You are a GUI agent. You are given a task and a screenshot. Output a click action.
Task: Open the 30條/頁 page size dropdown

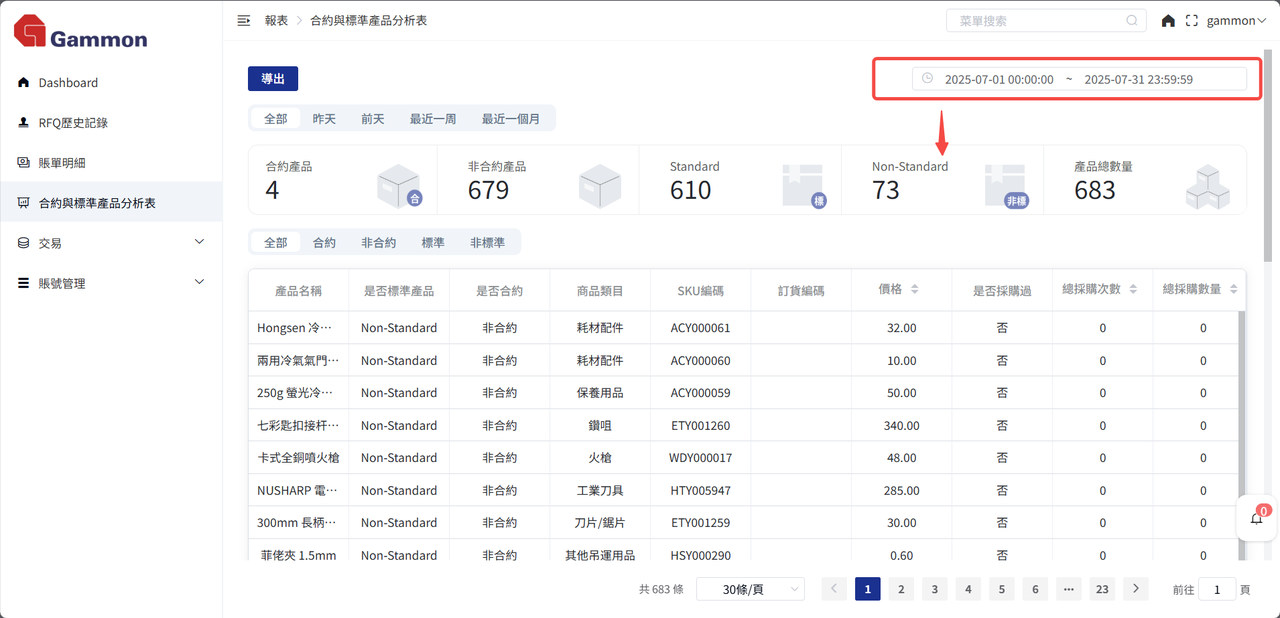[750, 590]
